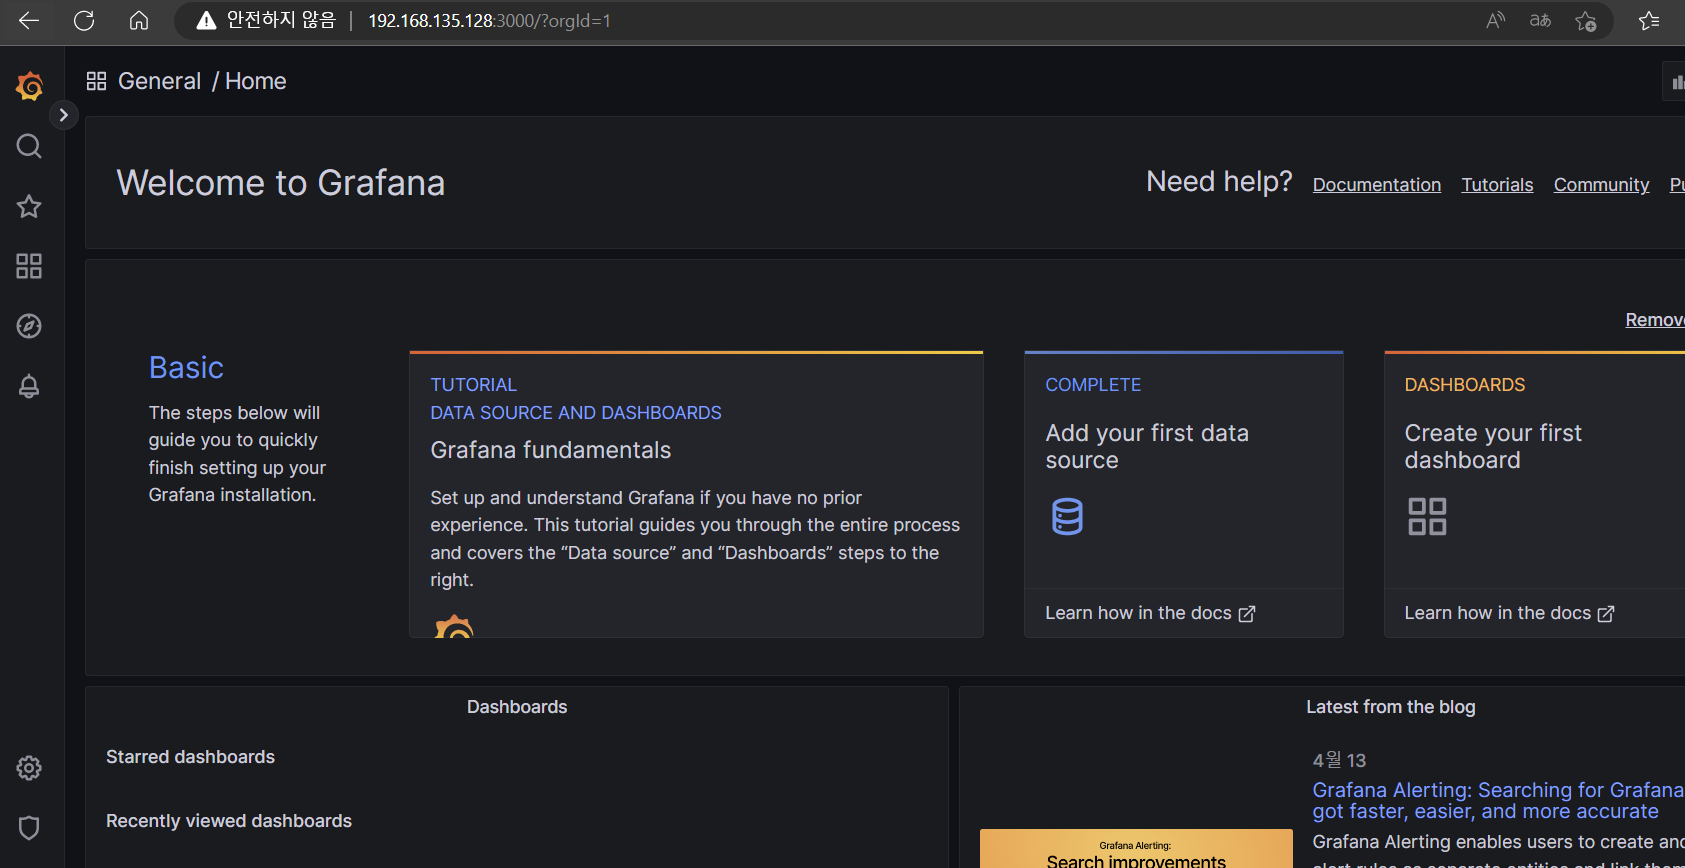Click the Starred dashboards heading
Viewport: 1685px width, 868px height.
click(x=190, y=757)
